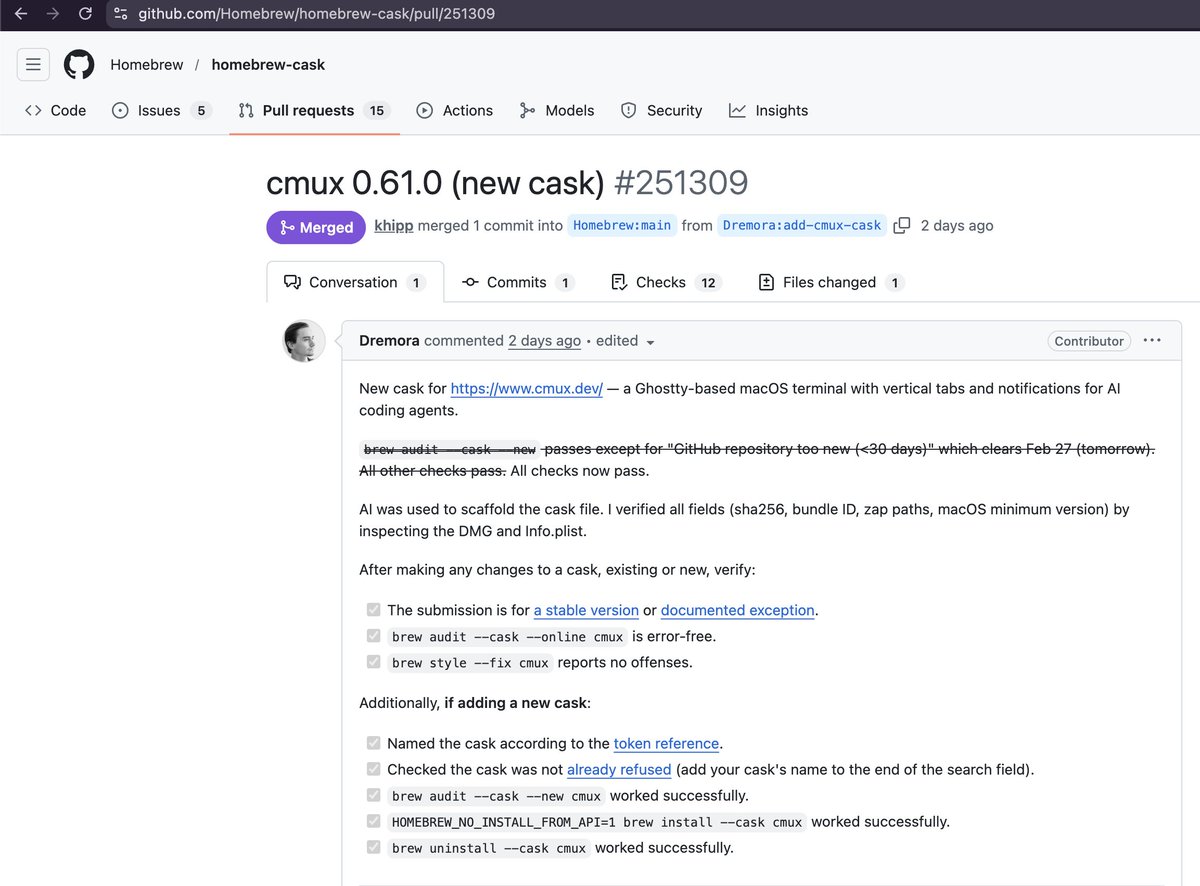The height and width of the screenshot is (886, 1200).
Task: Open the comment three-dot options menu
Action: tap(1152, 341)
